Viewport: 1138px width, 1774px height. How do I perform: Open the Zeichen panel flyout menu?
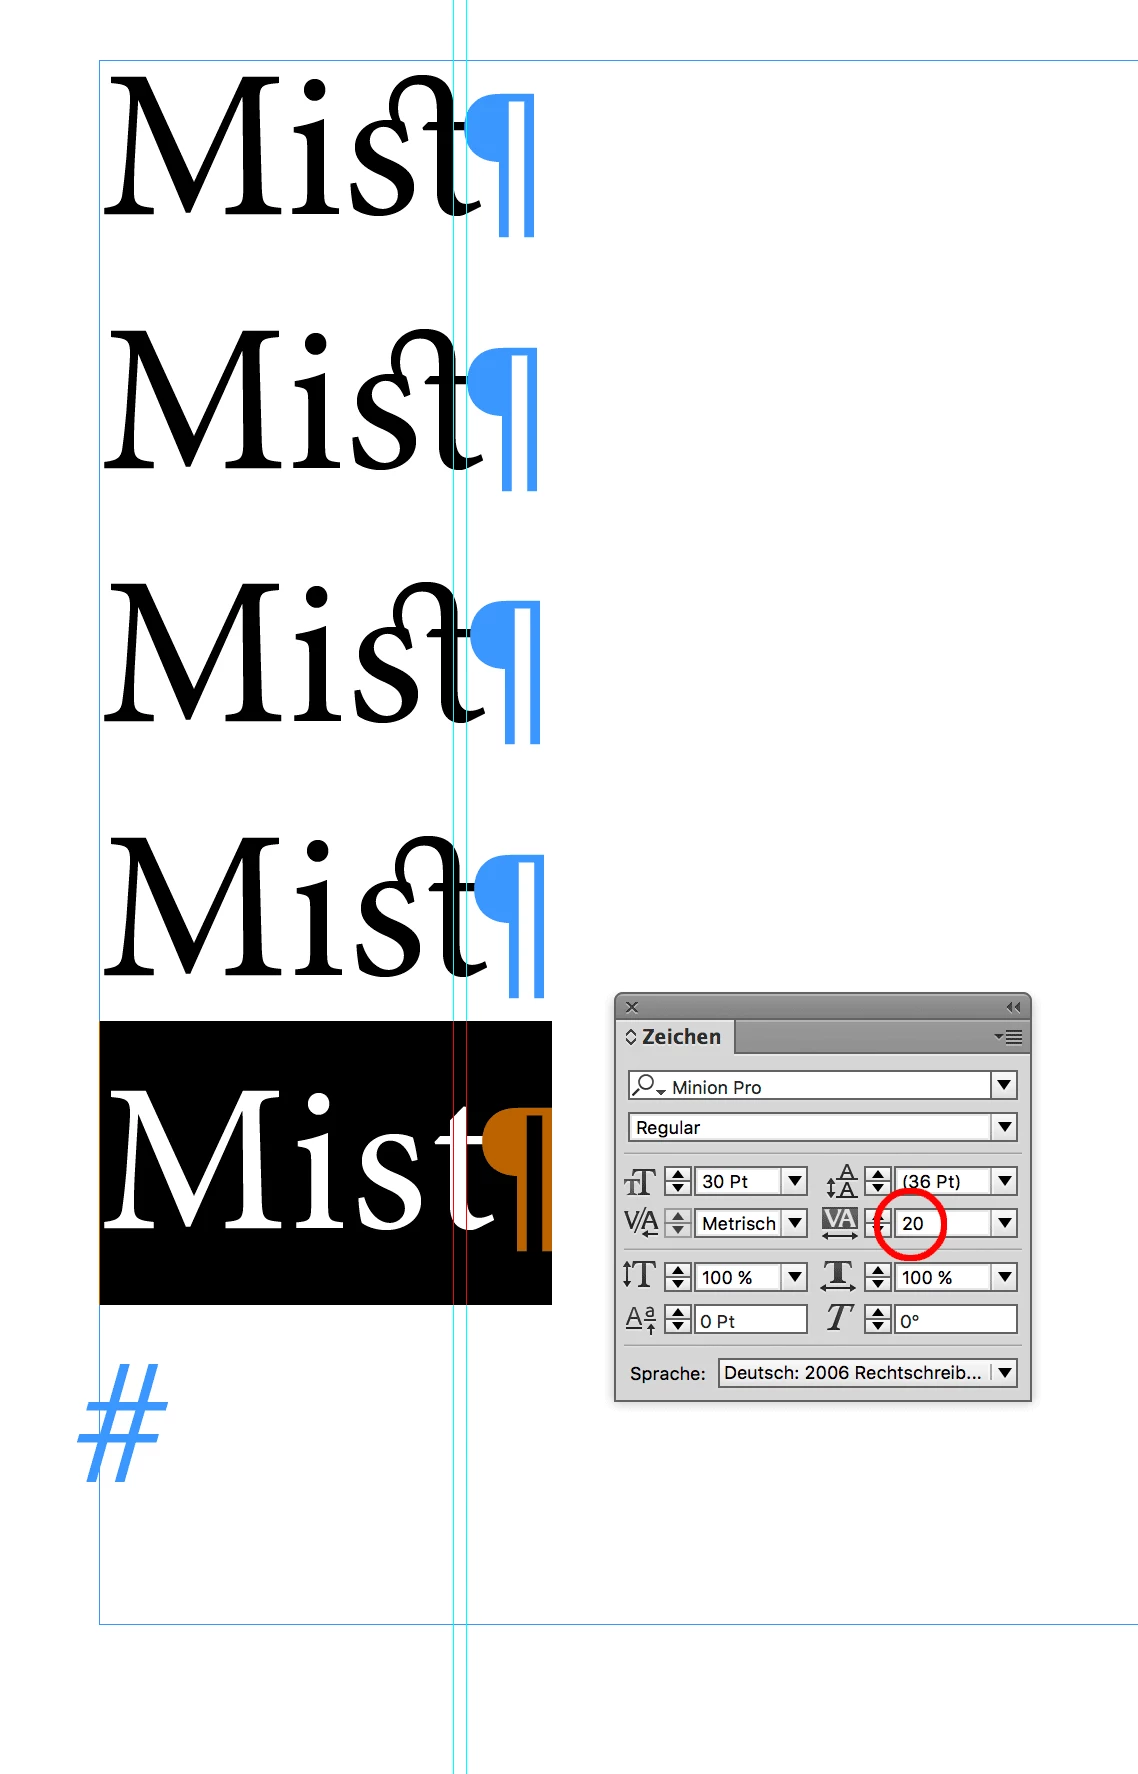(1009, 1037)
